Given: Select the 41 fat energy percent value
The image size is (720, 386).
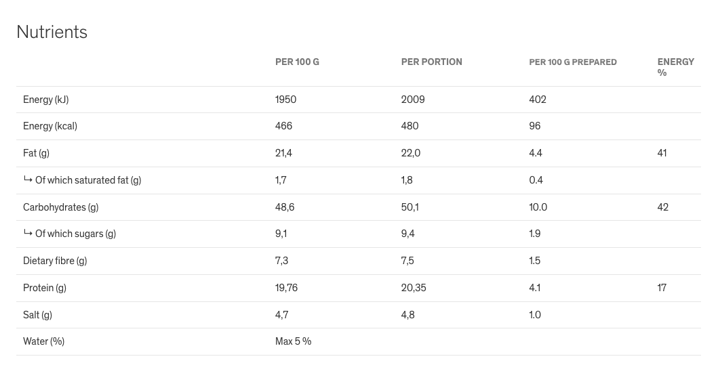Looking at the screenshot, I should [x=662, y=153].
